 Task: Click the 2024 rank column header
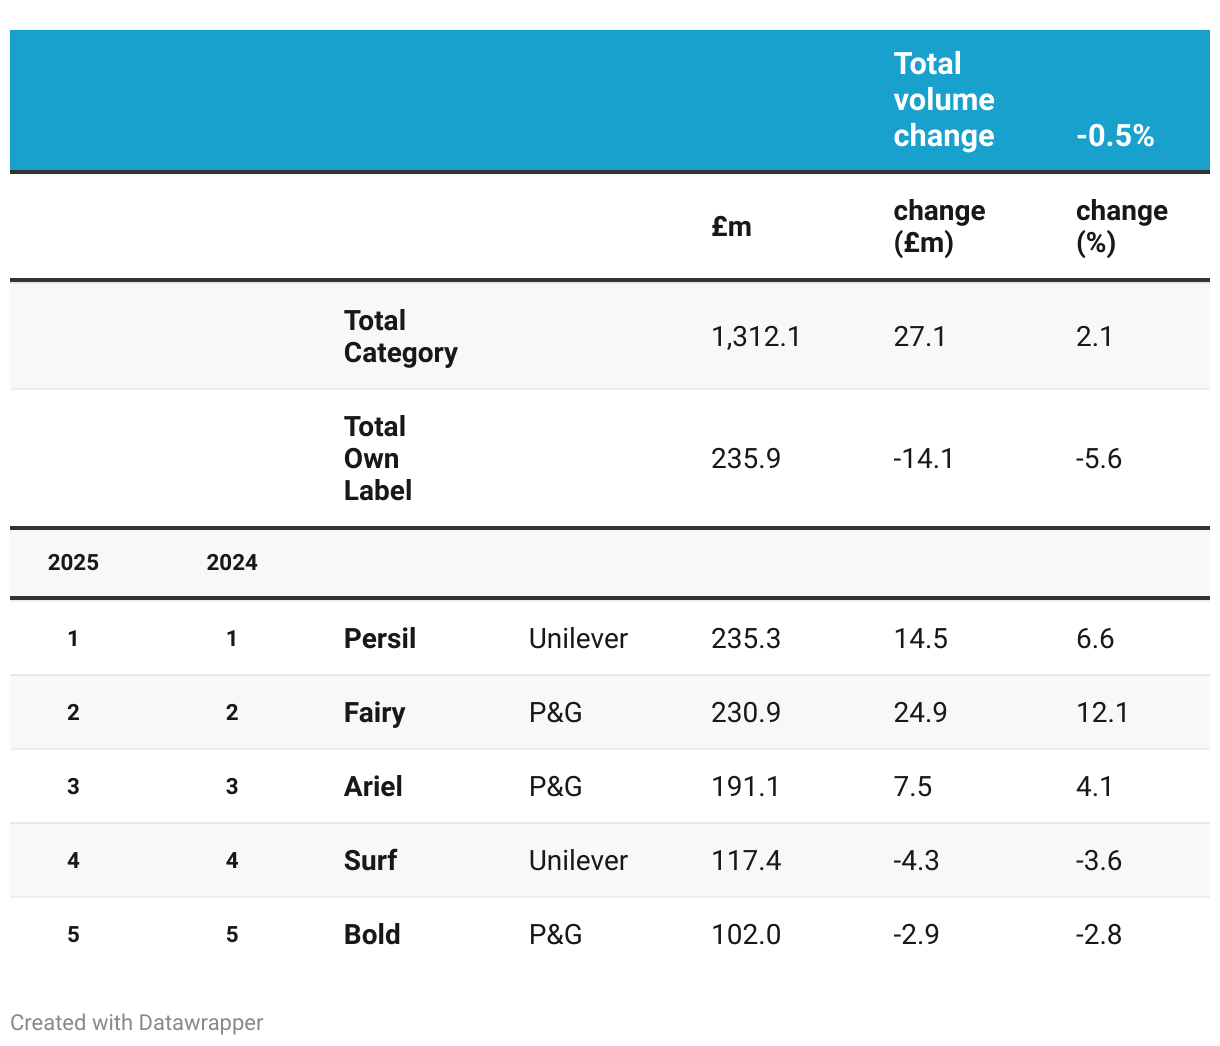tap(232, 563)
